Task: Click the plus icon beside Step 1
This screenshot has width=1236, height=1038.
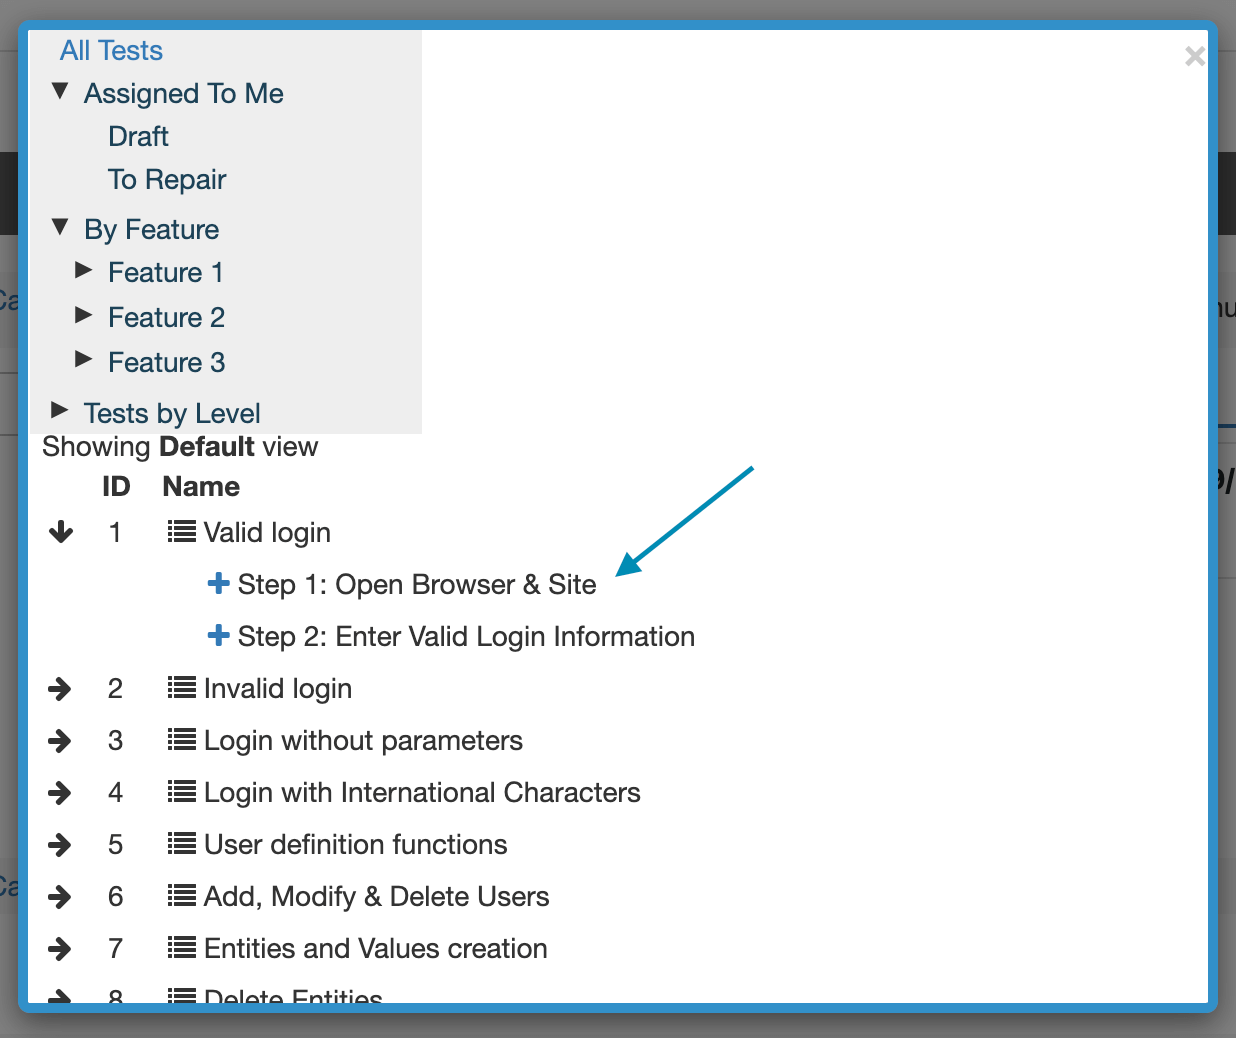Action: coord(218,584)
